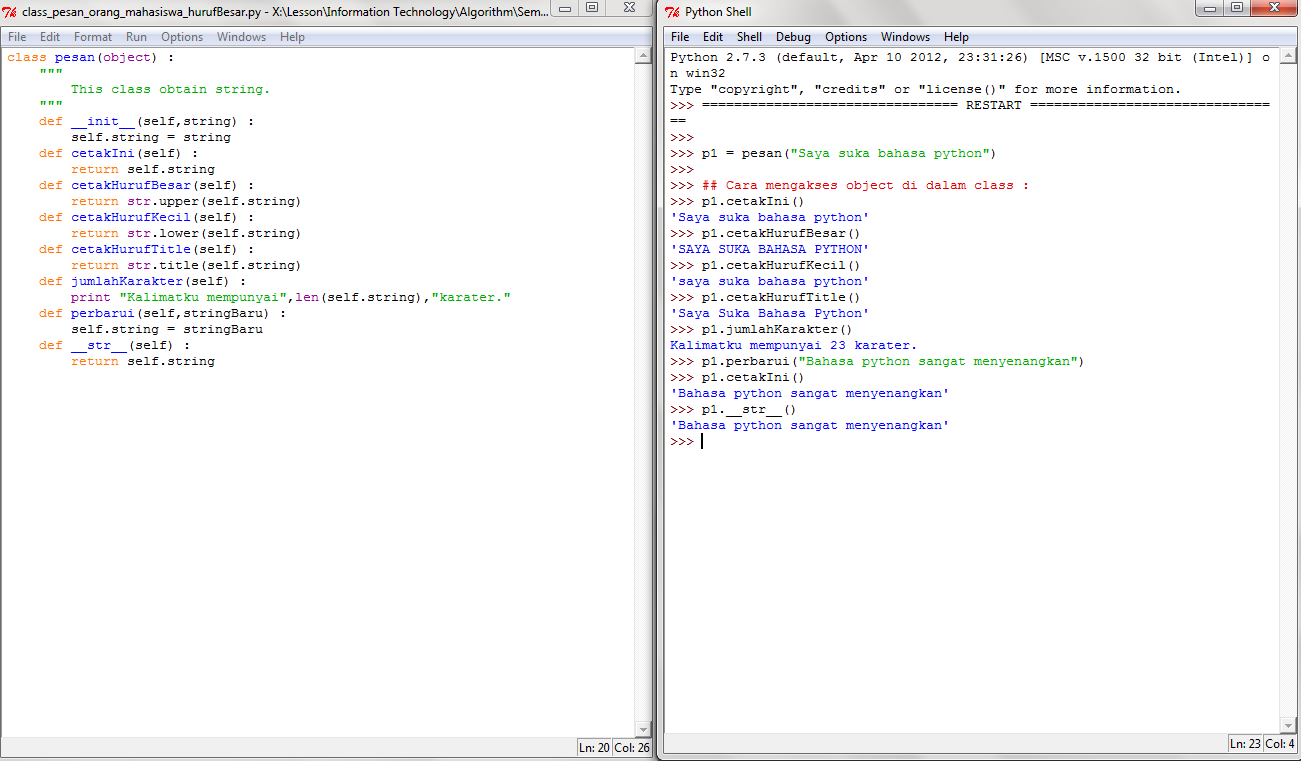Click the 'def cetakIni(self) :' line
Viewport: 1301px width, 761px height.
click(118, 153)
